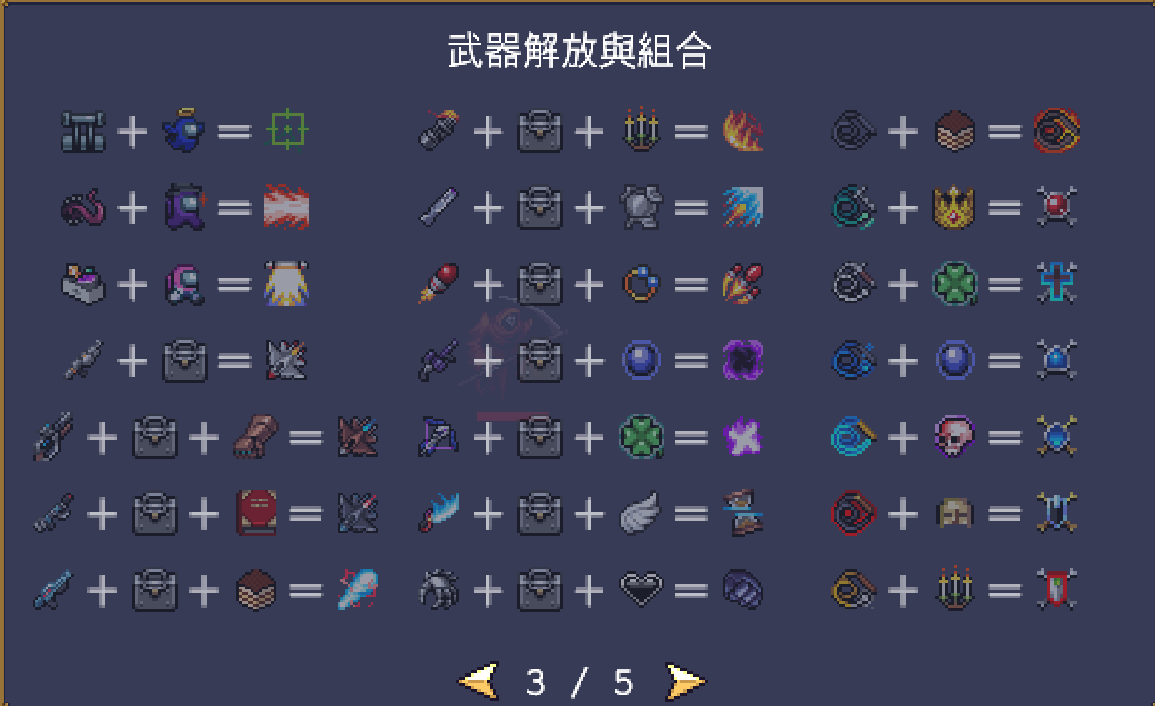This screenshot has width=1155, height=706.
Task: Click the green four-leaf clover in right column
Action: pos(955,284)
